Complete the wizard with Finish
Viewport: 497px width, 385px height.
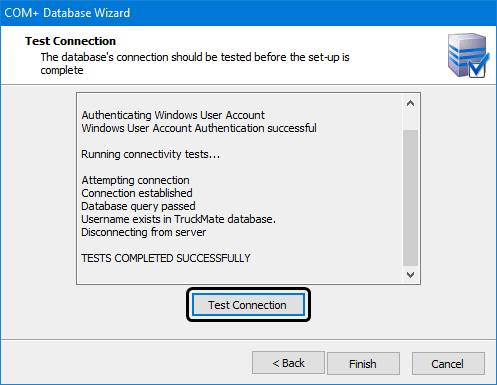point(363,364)
